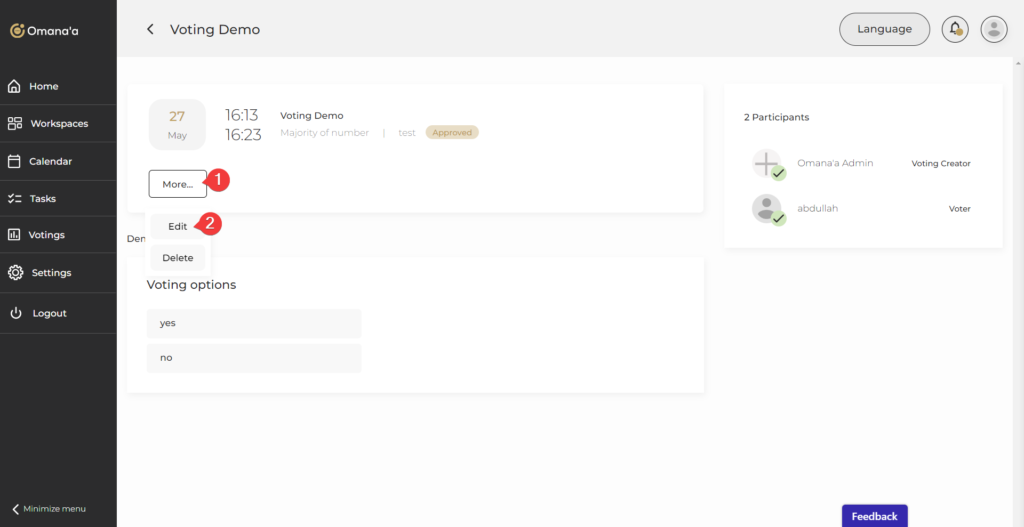Click the Feedback button
1024x527 pixels.
point(874,516)
